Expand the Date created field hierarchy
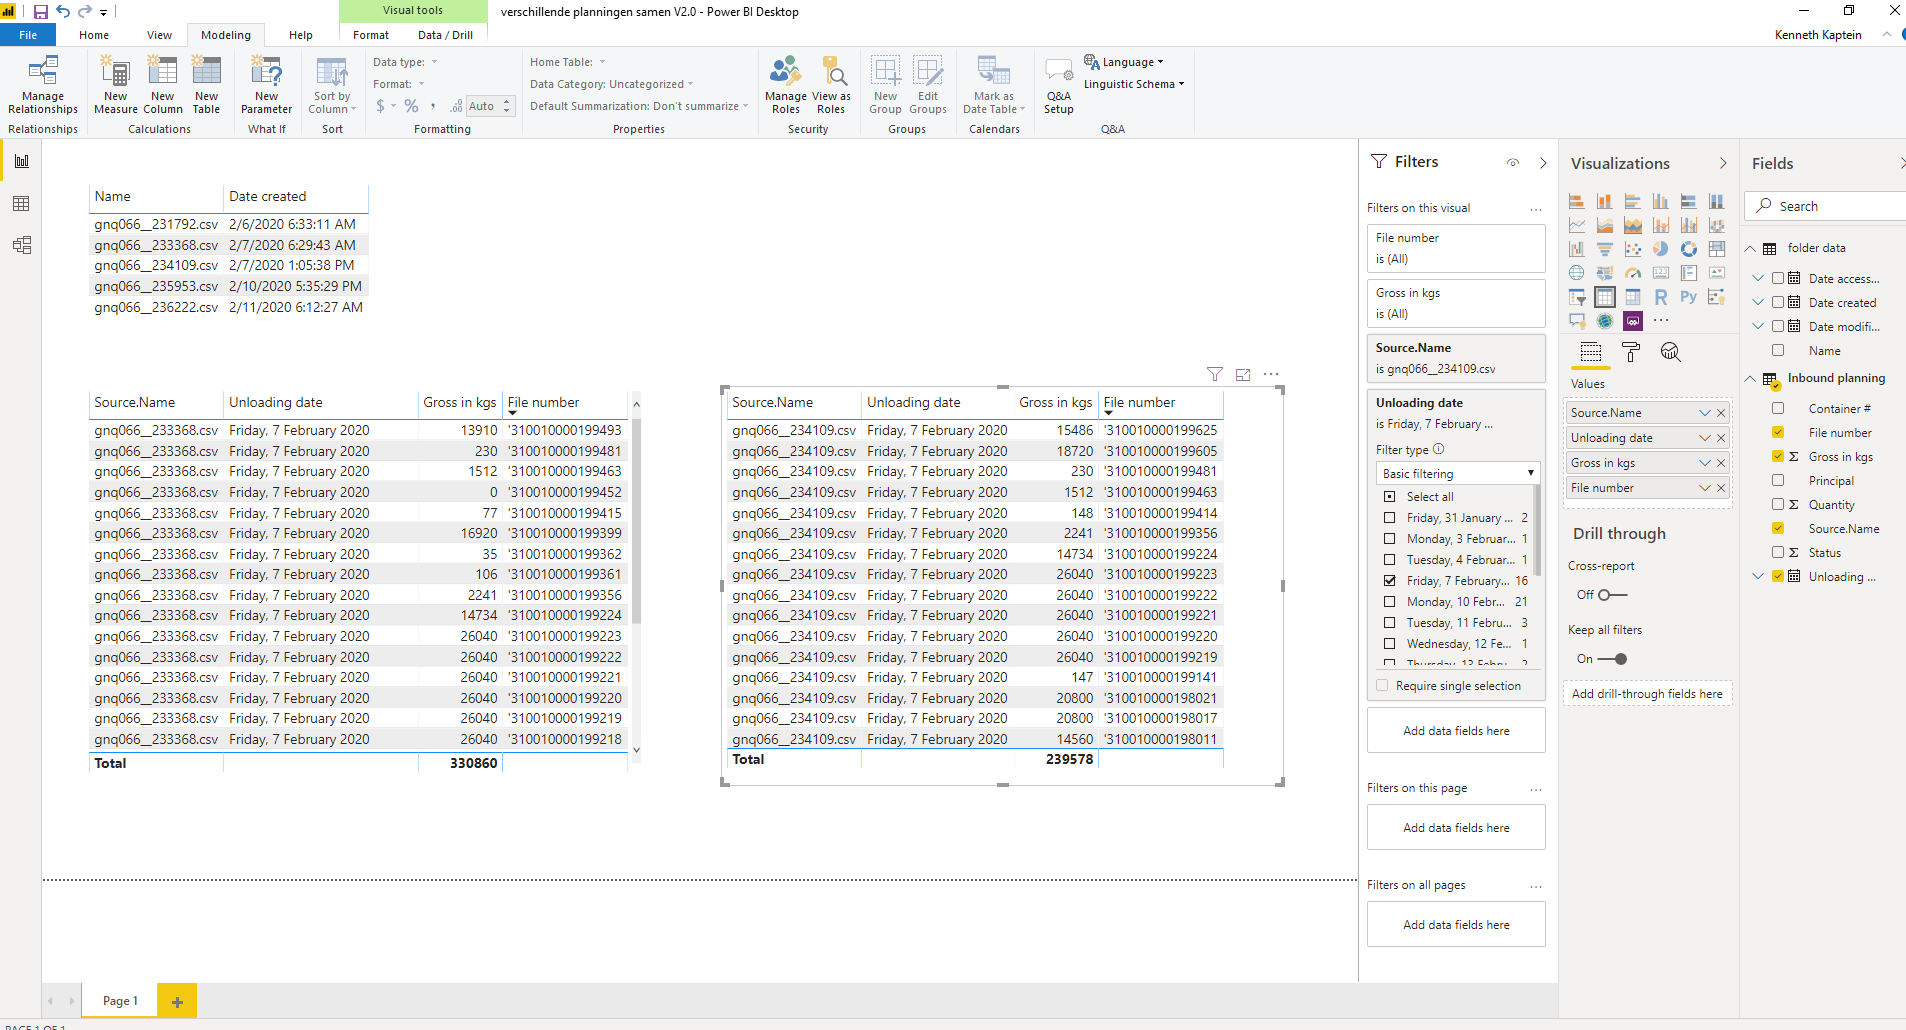This screenshot has height=1030, width=1906. [x=1758, y=302]
